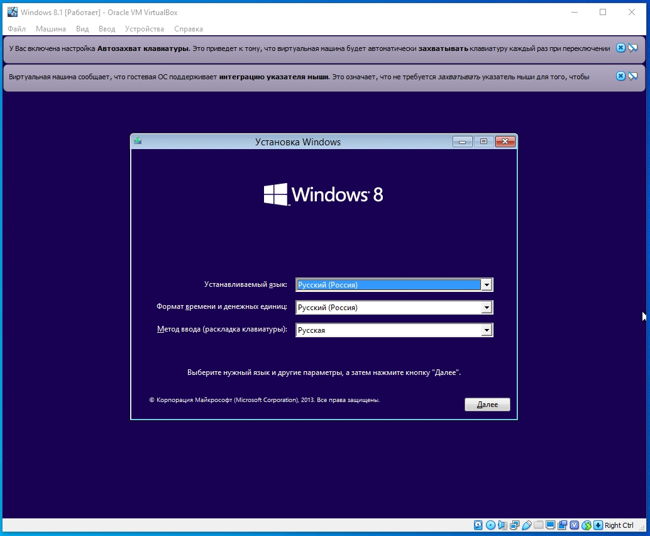650x536 pixels.
Task: Expand the keyboard layout dropdown arrow
Action: pos(486,330)
